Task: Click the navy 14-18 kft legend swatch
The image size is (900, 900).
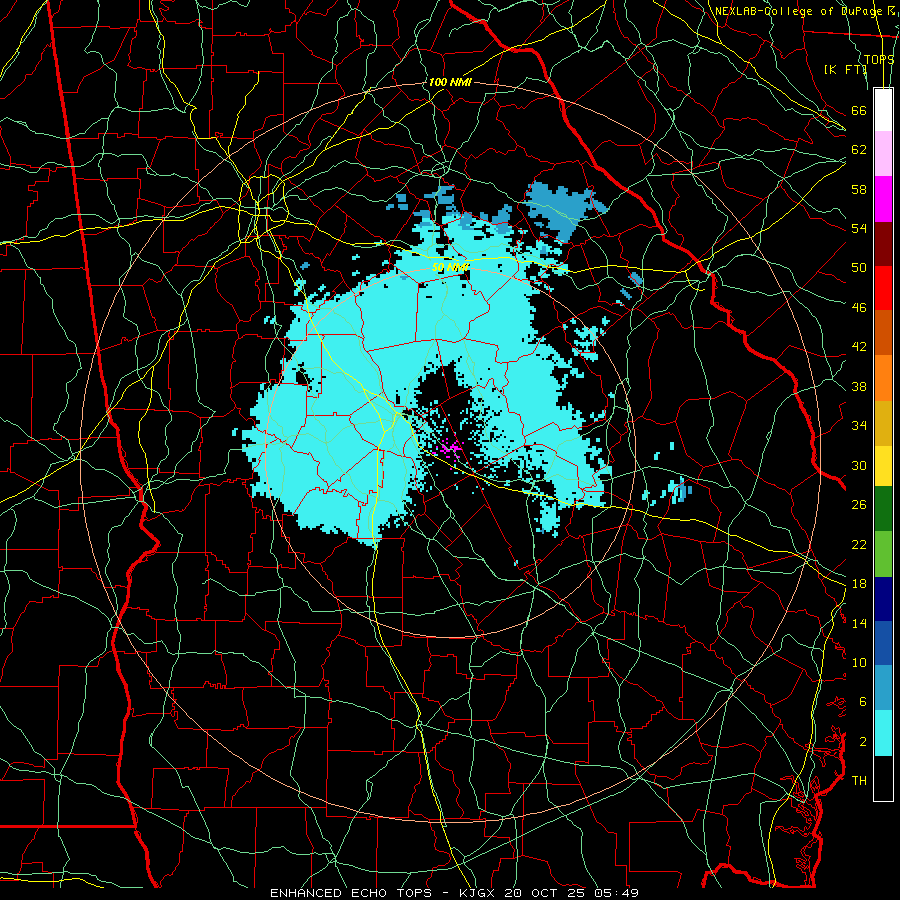Action: (x=883, y=599)
